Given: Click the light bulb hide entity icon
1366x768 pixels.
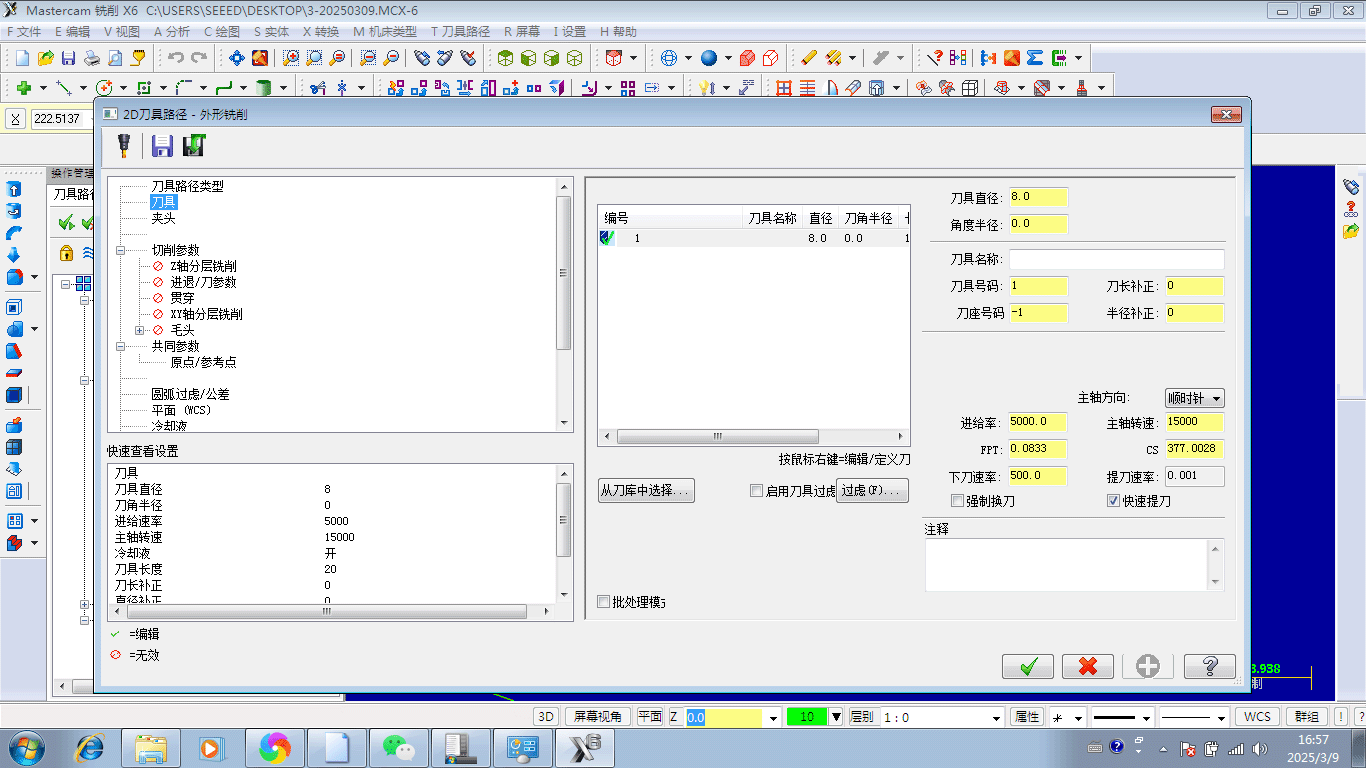Looking at the screenshot, I should (707, 88).
